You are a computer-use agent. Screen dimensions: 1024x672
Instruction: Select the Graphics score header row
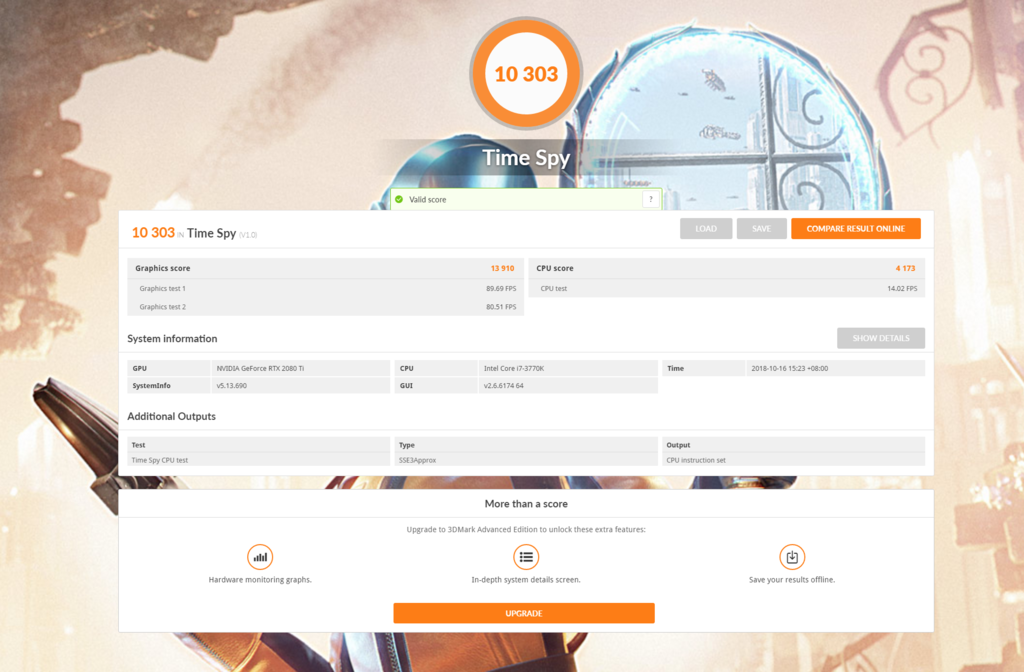[325, 268]
